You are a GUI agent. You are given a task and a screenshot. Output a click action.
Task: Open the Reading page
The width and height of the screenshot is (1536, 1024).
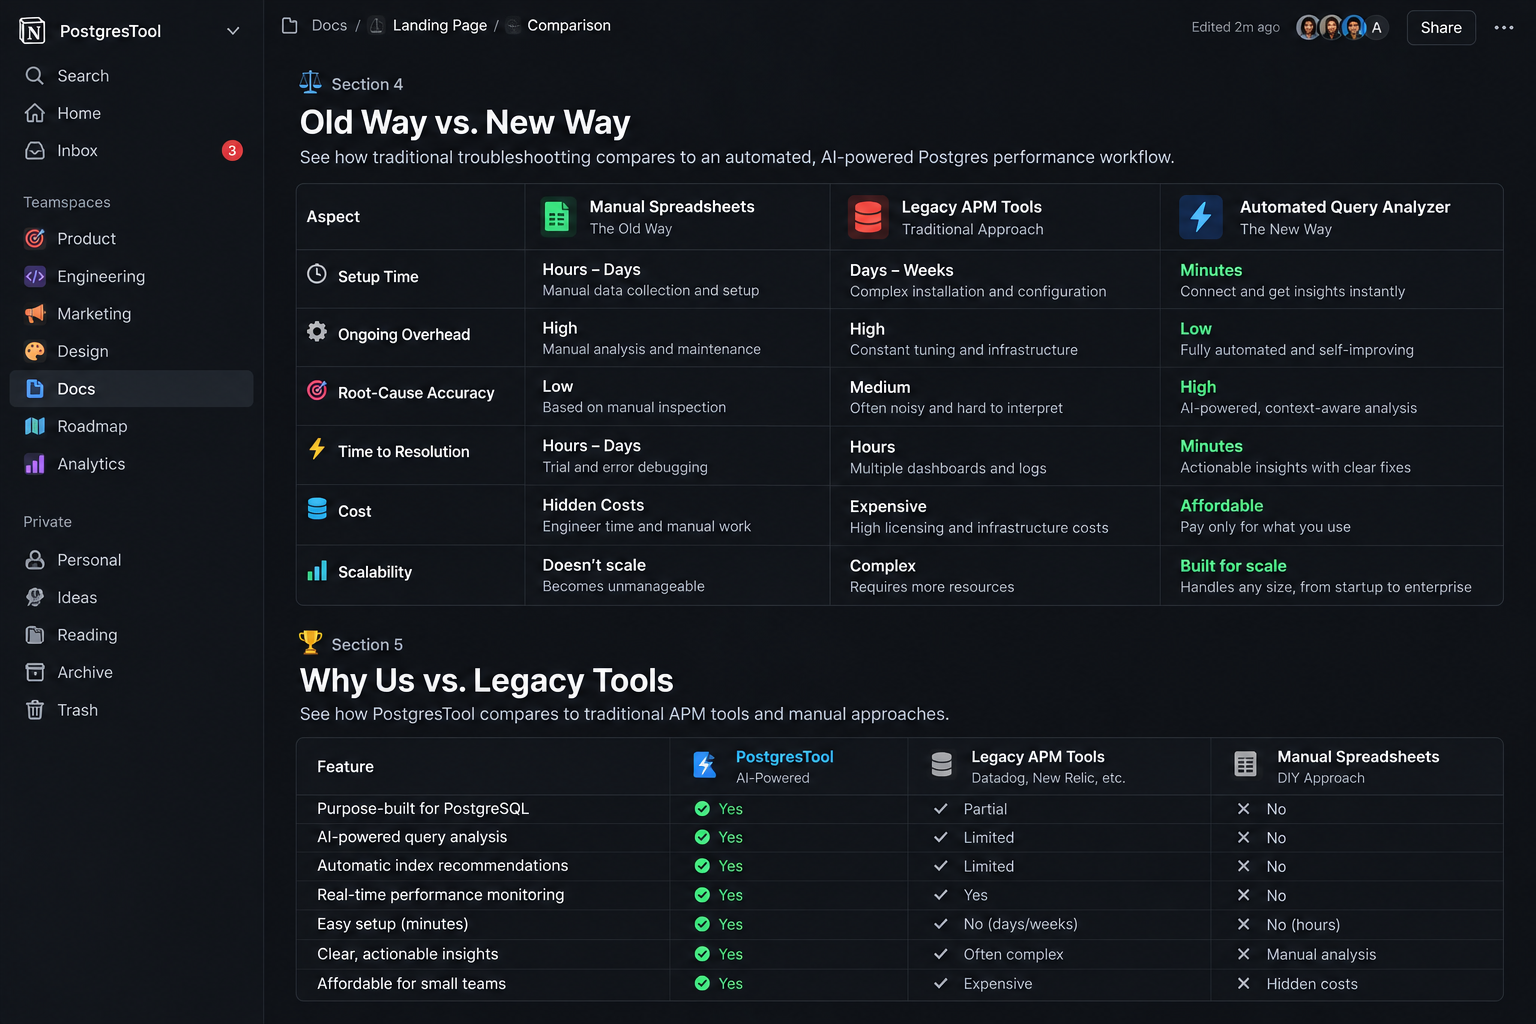[131, 635]
